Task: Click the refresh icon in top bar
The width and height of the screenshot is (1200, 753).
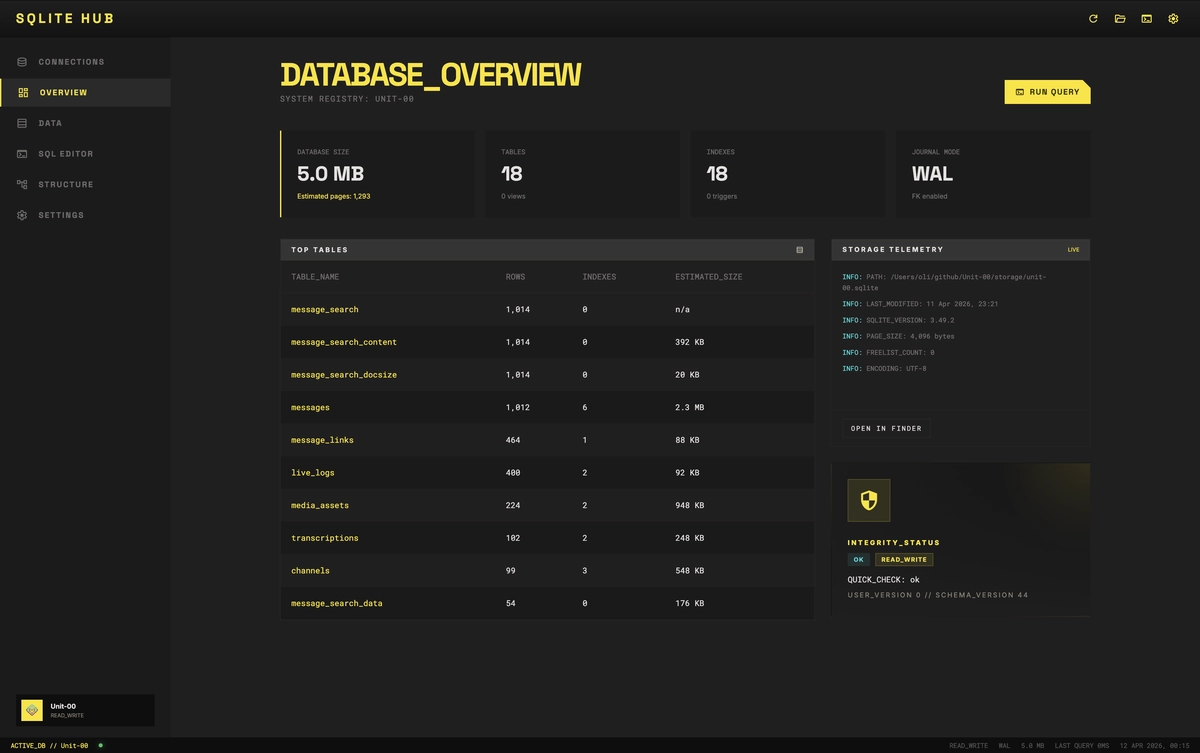Action: (x=1093, y=19)
